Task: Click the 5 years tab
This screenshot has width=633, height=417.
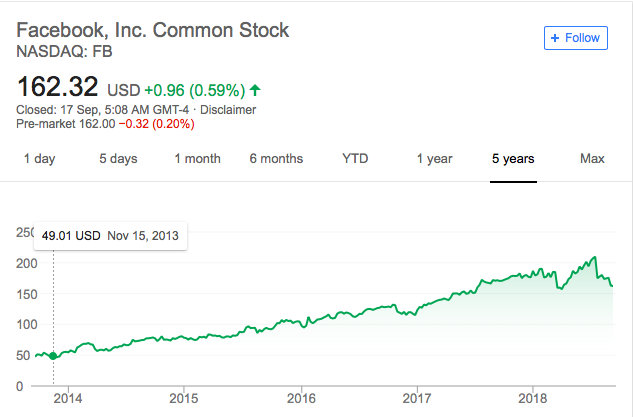Action: [x=513, y=158]
